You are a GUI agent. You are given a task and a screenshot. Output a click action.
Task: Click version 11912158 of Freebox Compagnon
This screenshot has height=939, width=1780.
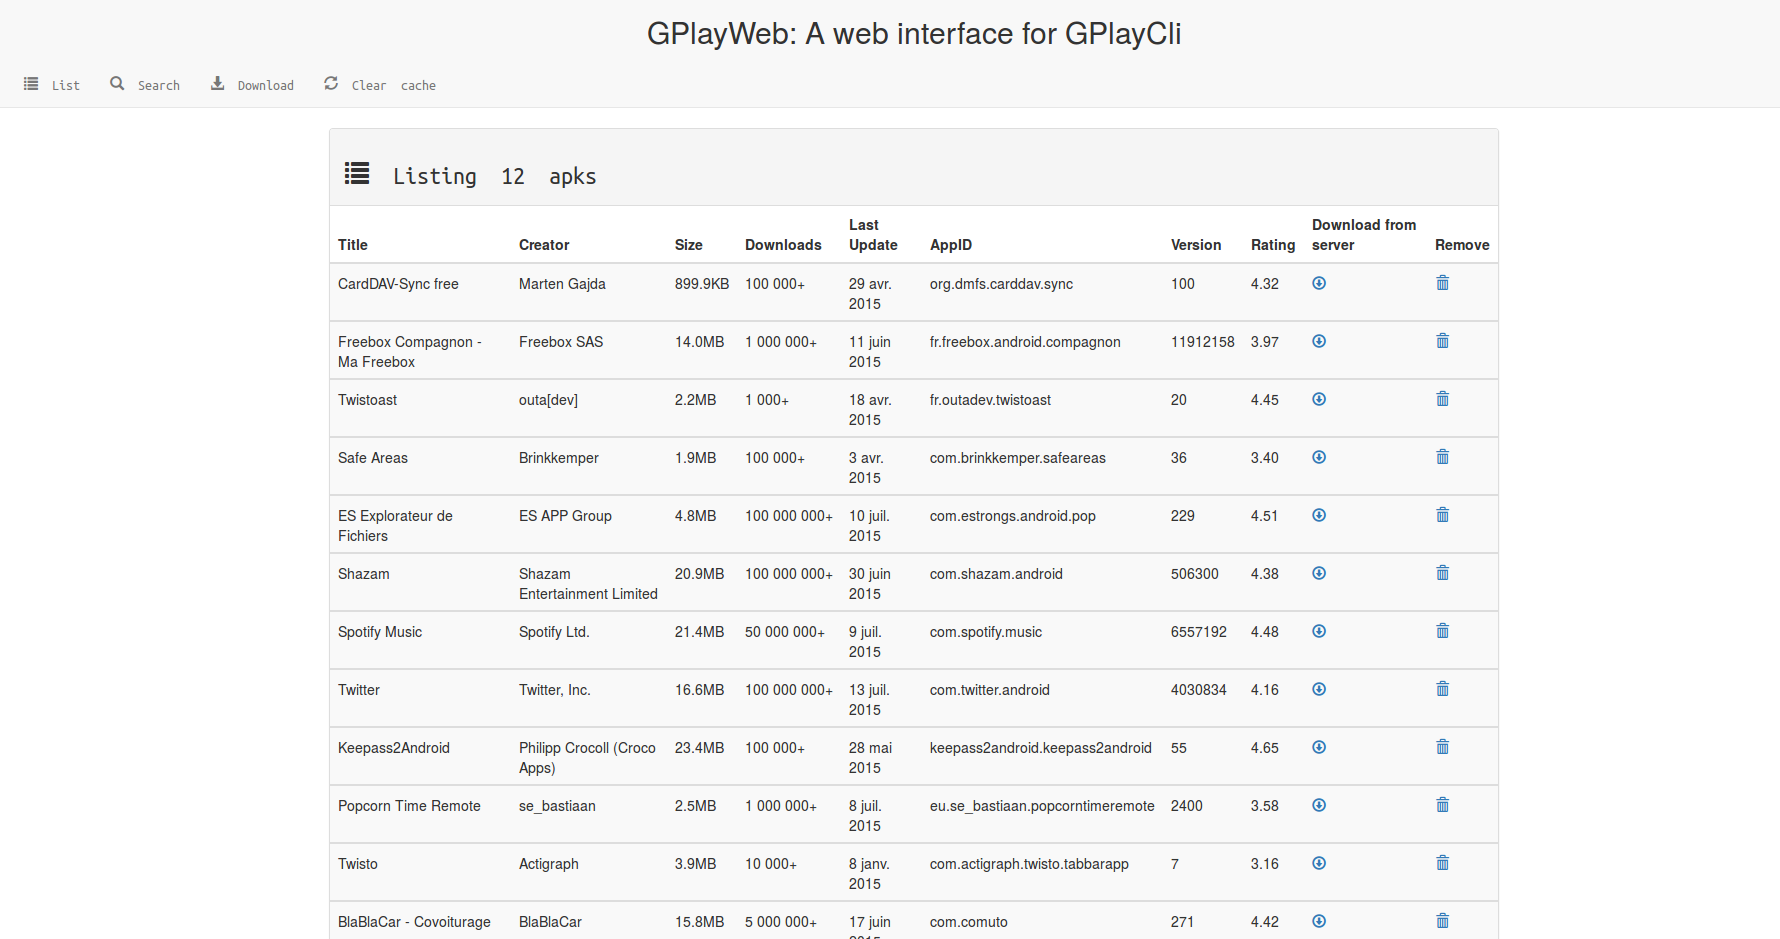(1203, 342)
